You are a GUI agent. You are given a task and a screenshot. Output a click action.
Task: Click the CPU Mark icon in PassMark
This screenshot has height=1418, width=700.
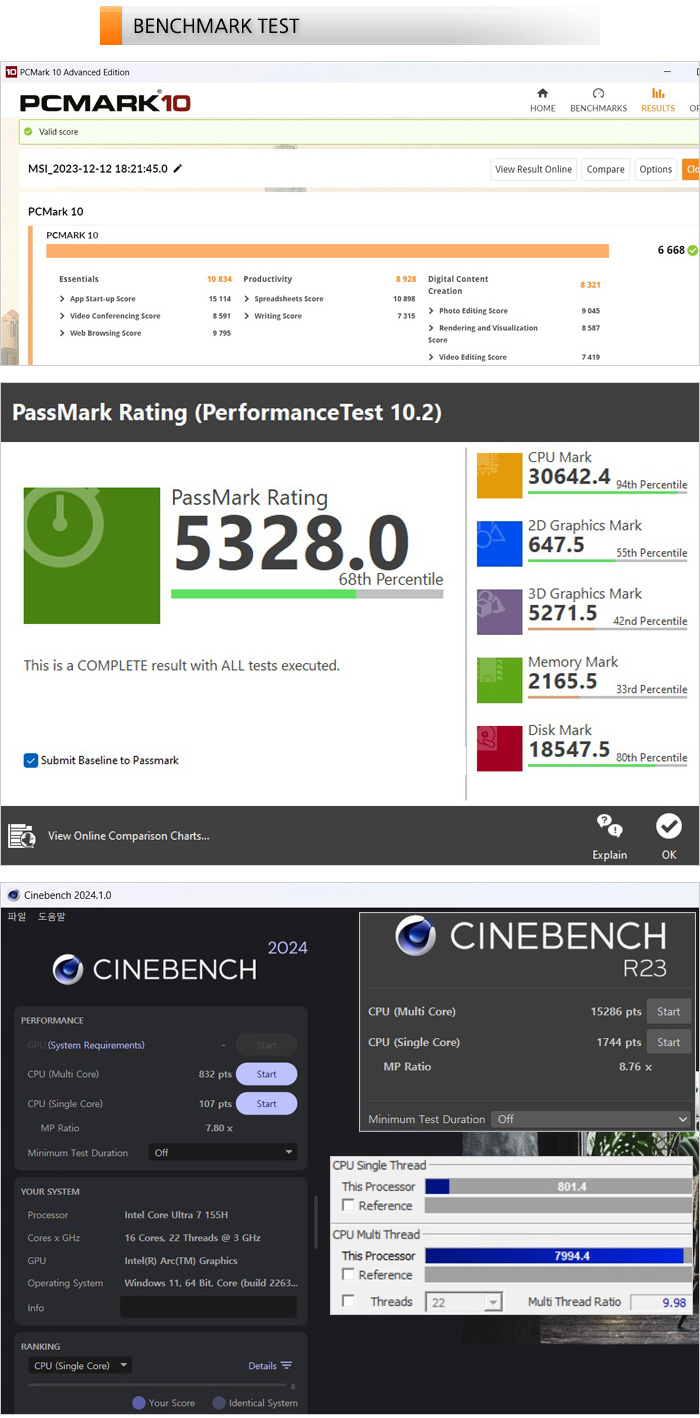[x=499, y=475]
